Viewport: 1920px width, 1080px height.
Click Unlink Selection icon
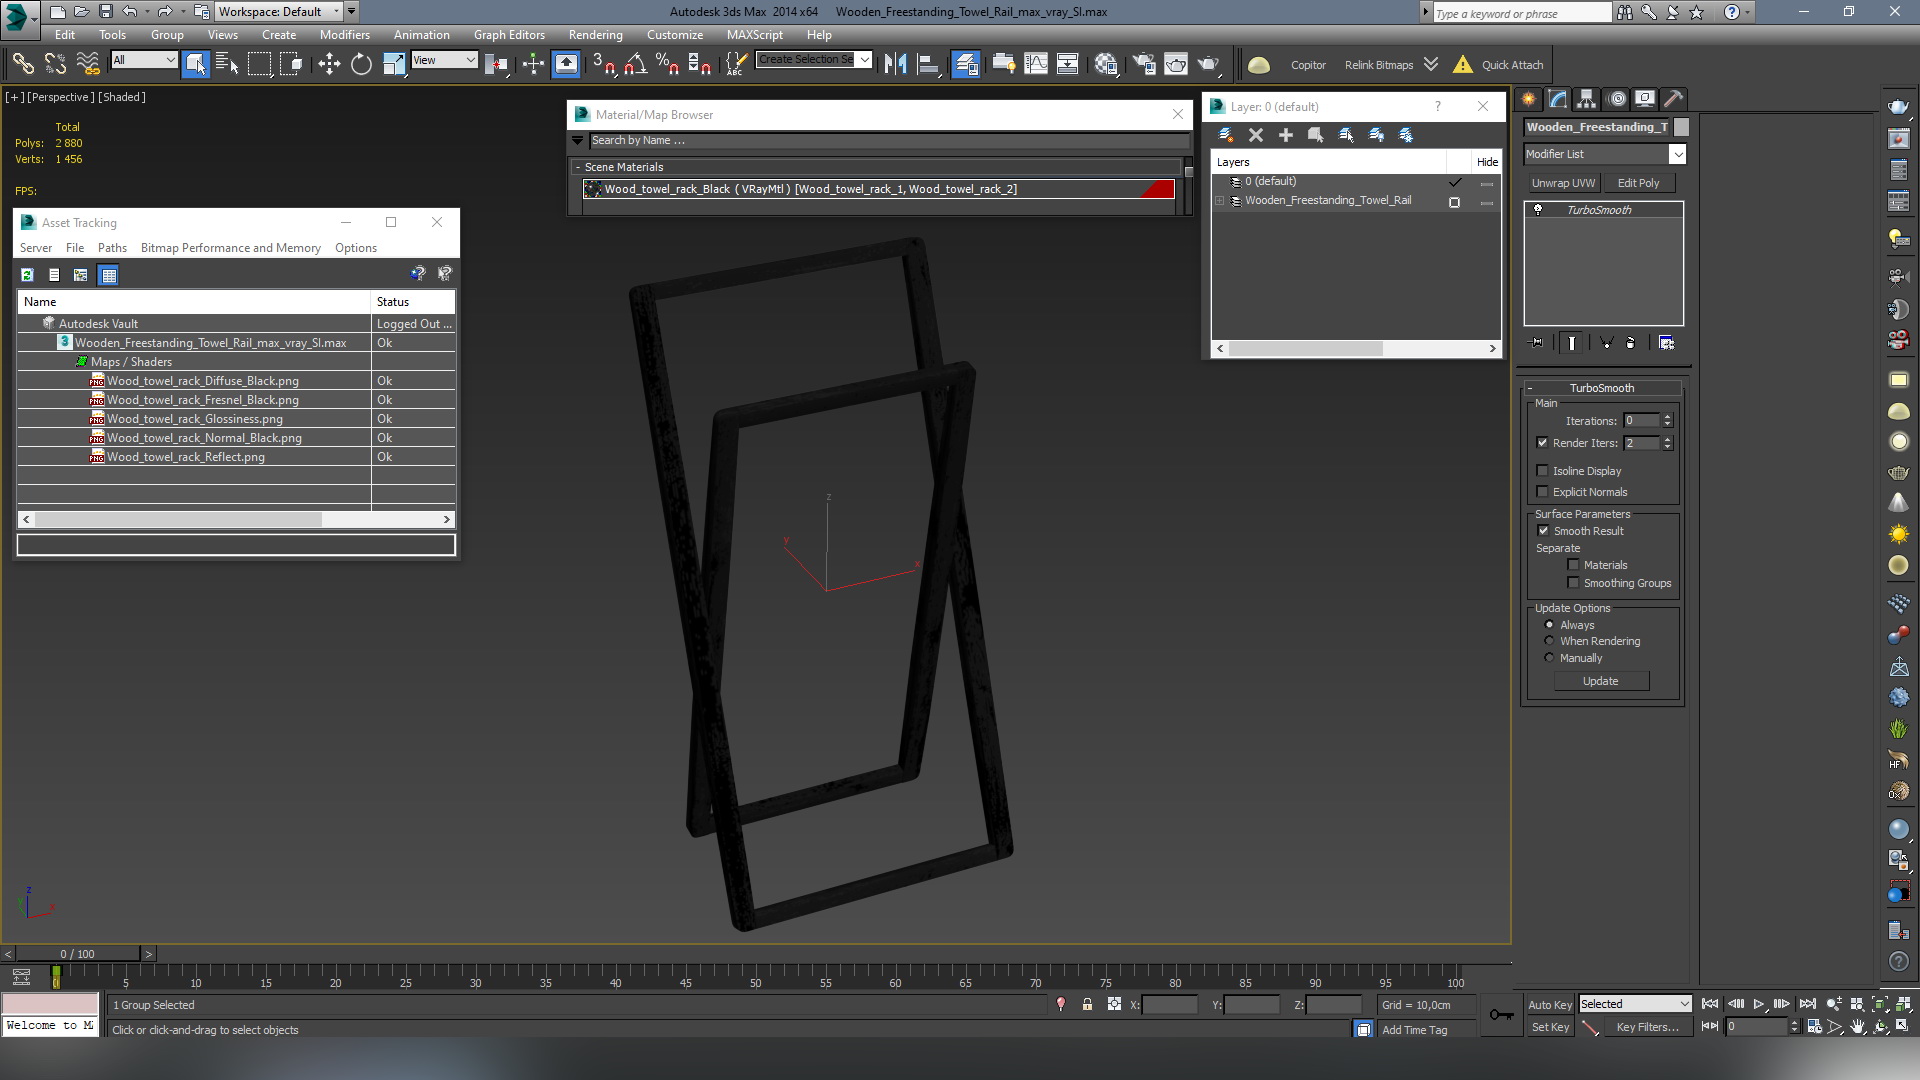tap(55, 64)
